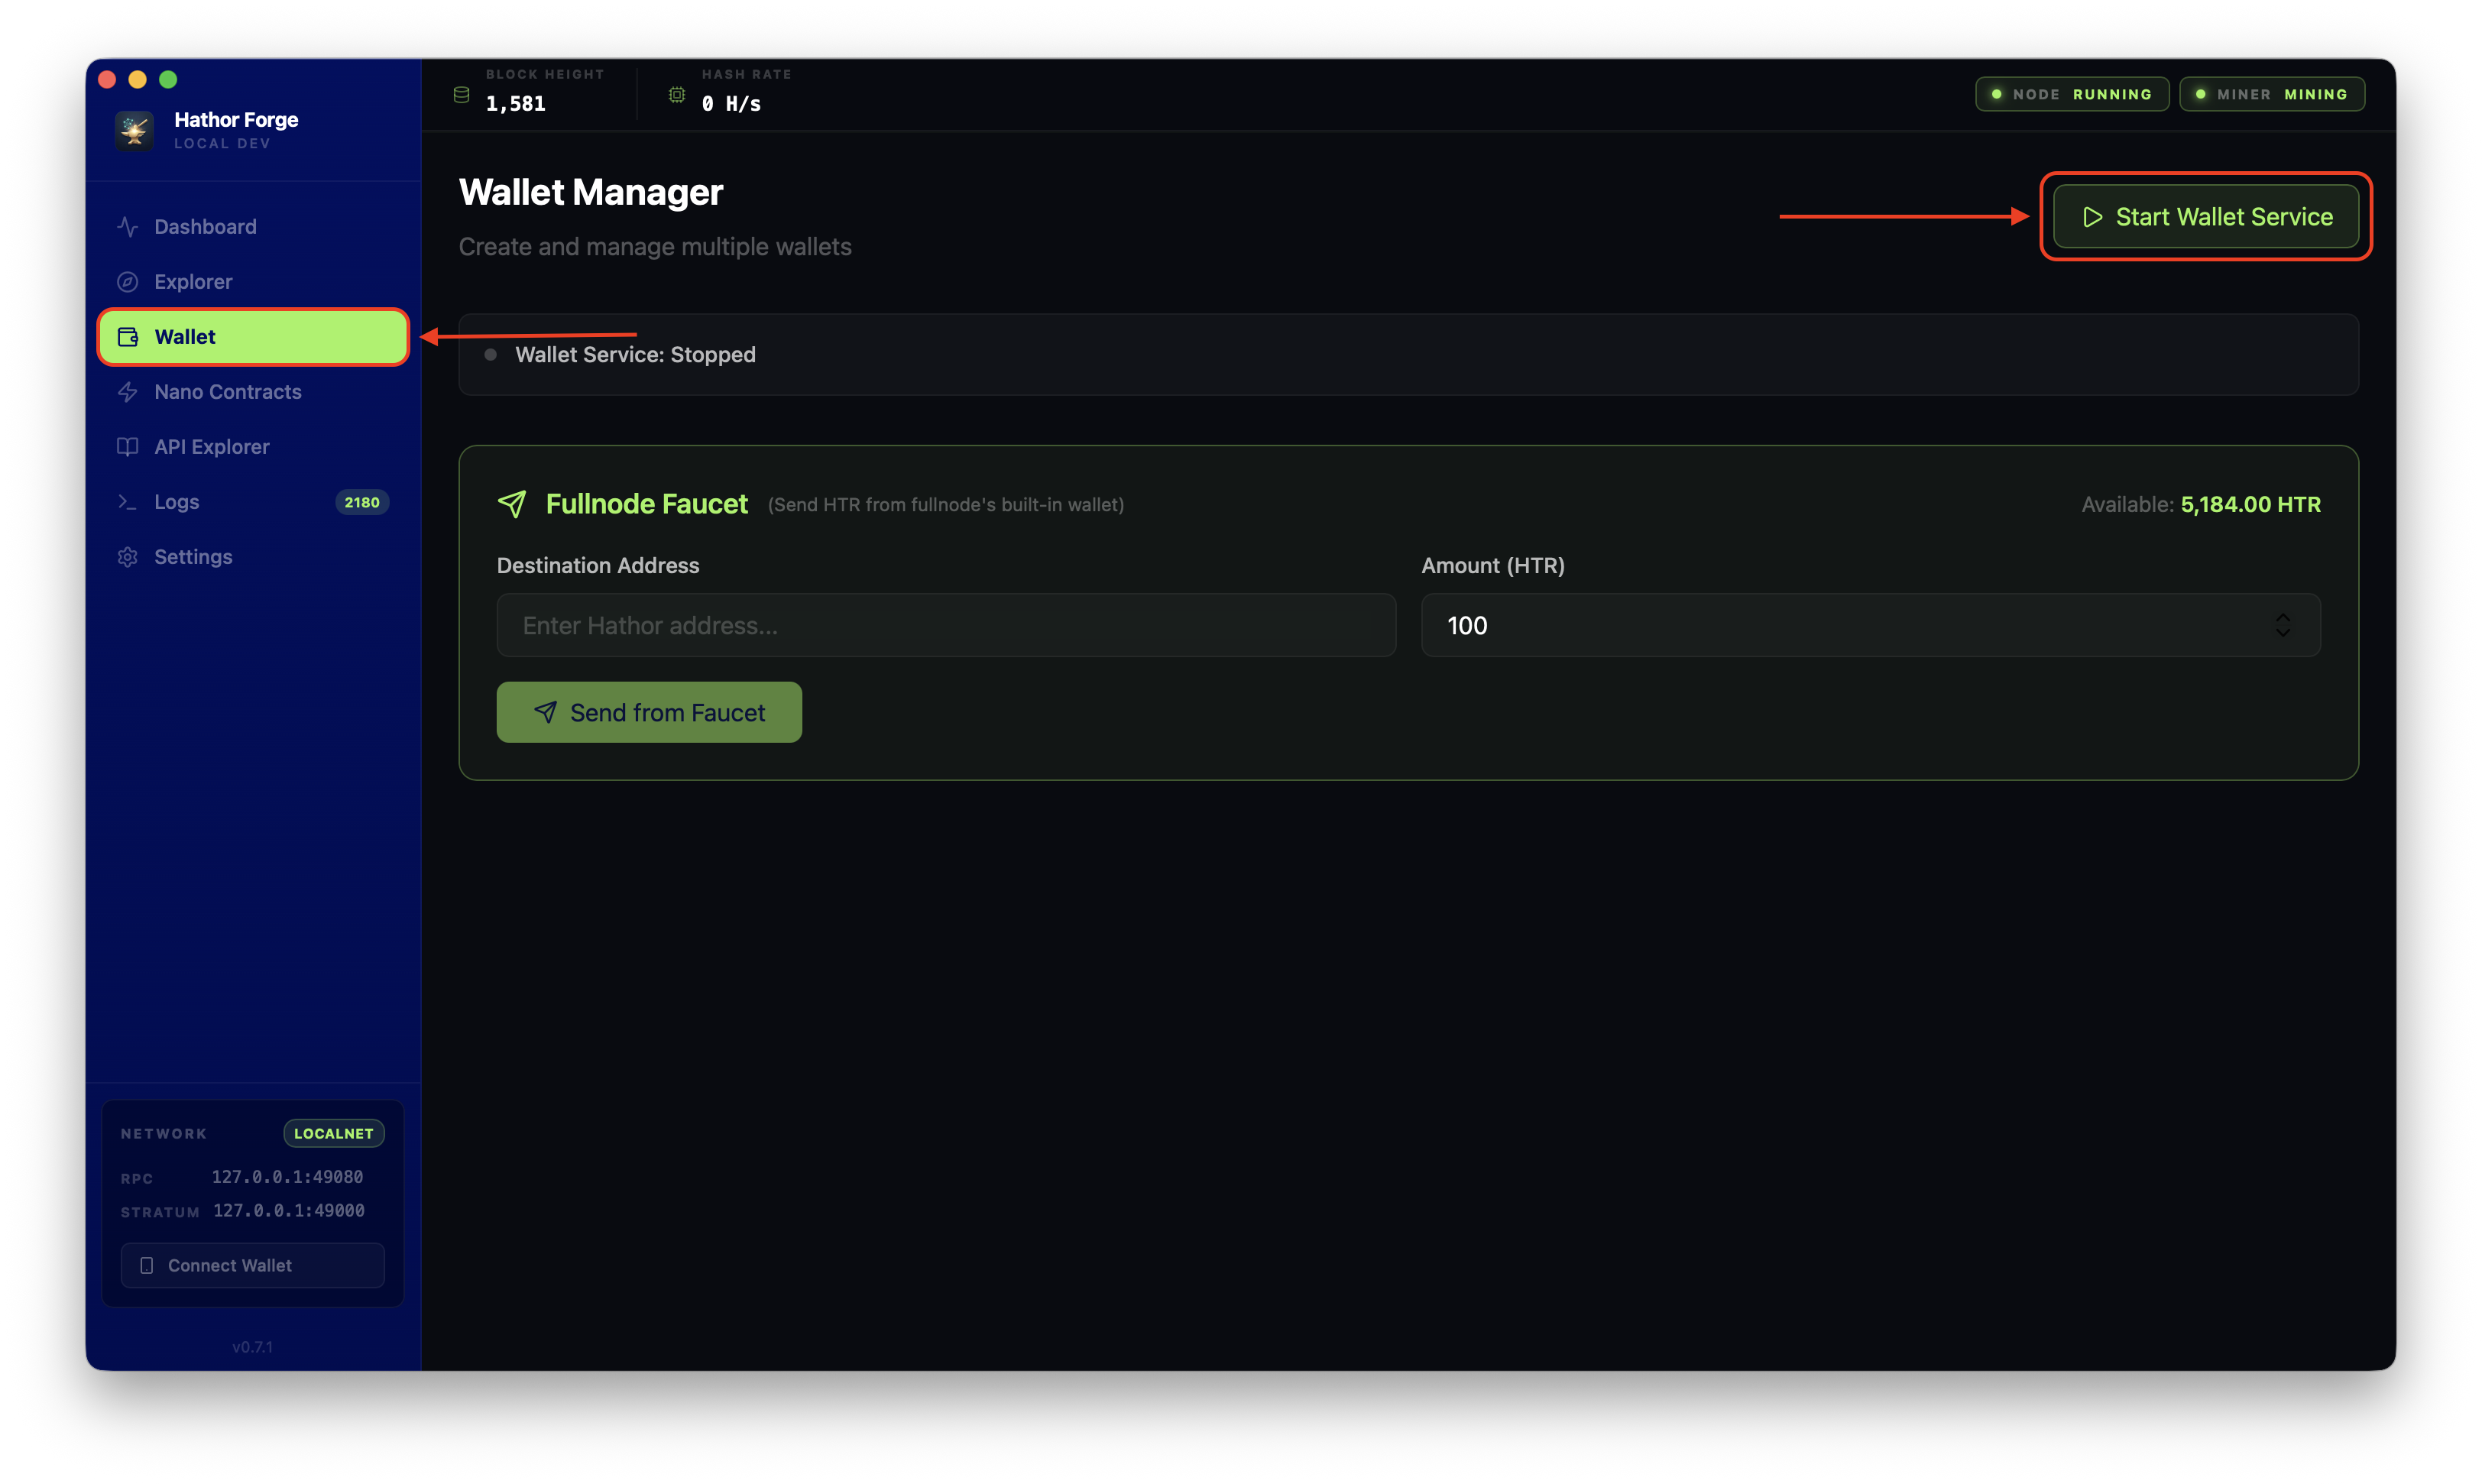Image resolution: width=2482 pixels, height=1484 pixels.
Task: Click the NODE RUNNING status badge
Action: 2072,94
